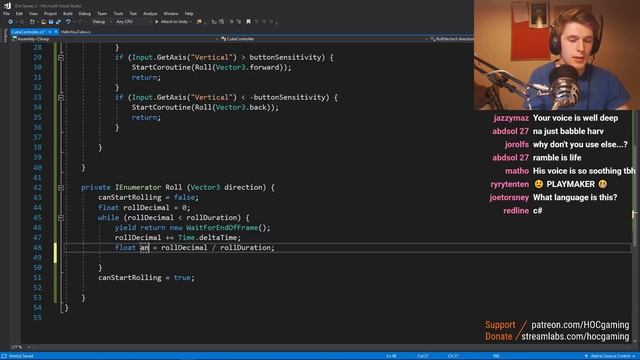Viewport: 640px width, 360px height.
Task: Click the Save toolbar icon
Action: coord(51,22)
